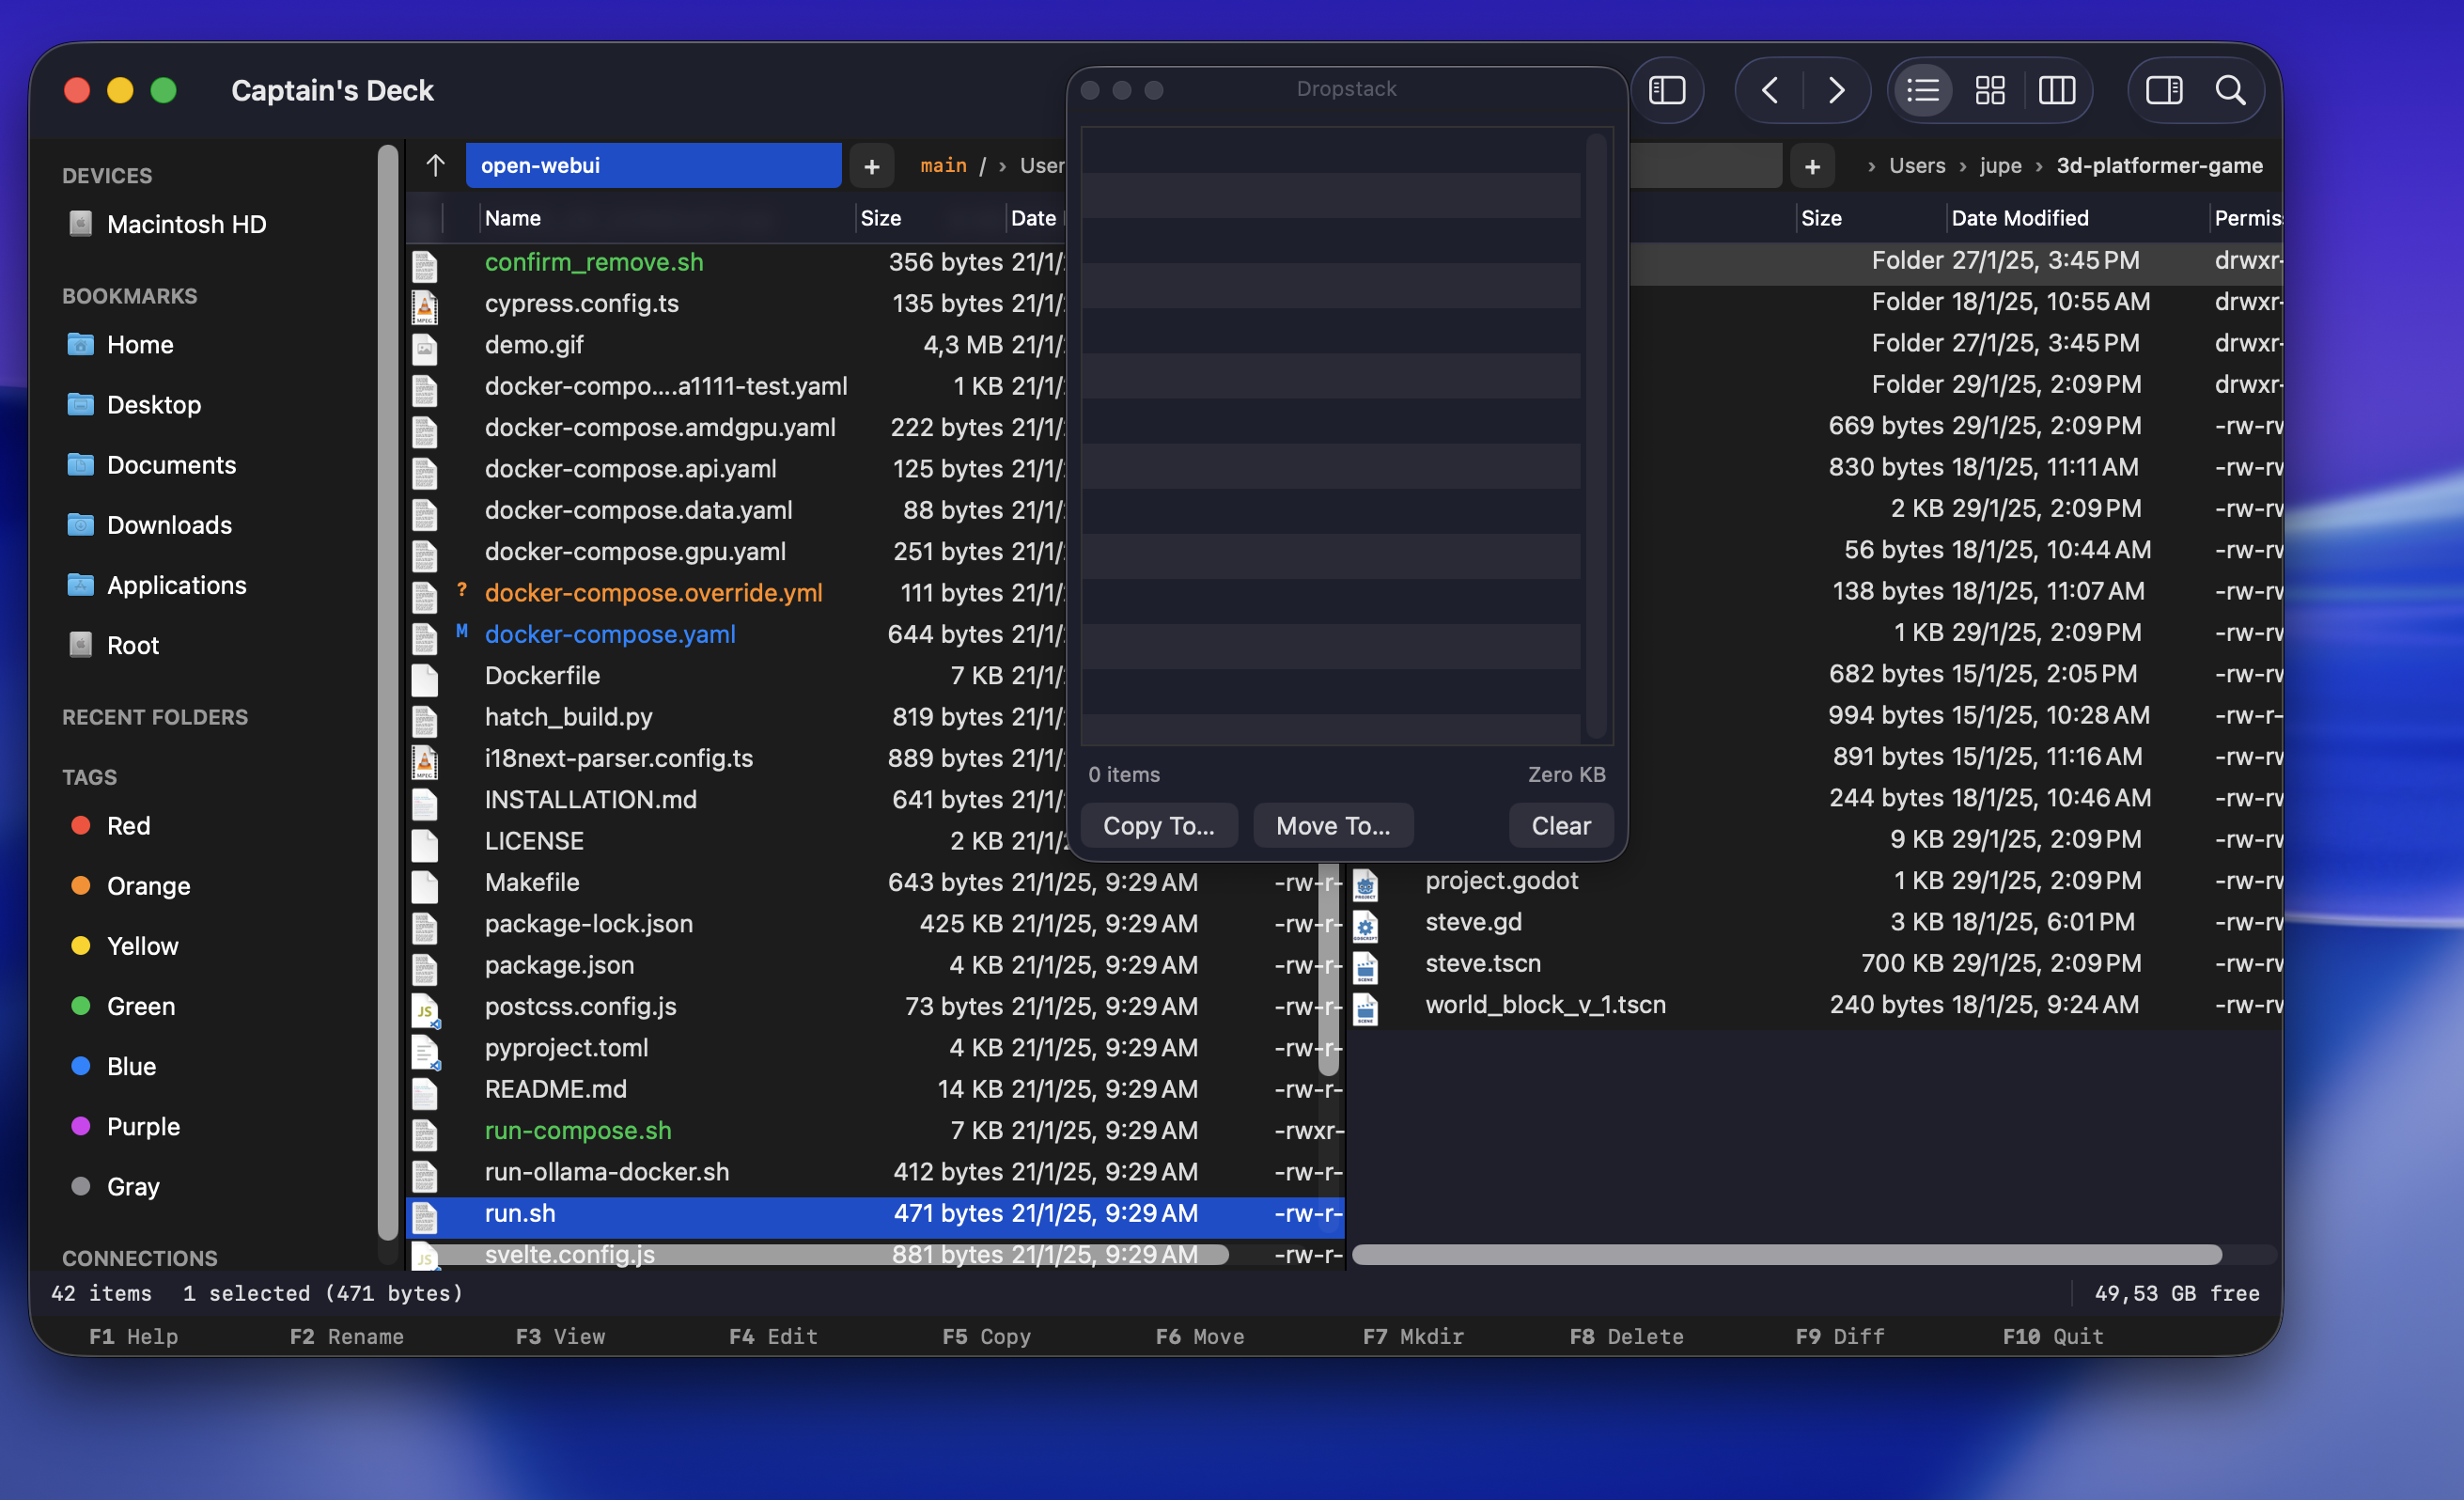Switch to icon grid view
The width and height of the screenshot is (2464, 1500).
pos(1989,90)
